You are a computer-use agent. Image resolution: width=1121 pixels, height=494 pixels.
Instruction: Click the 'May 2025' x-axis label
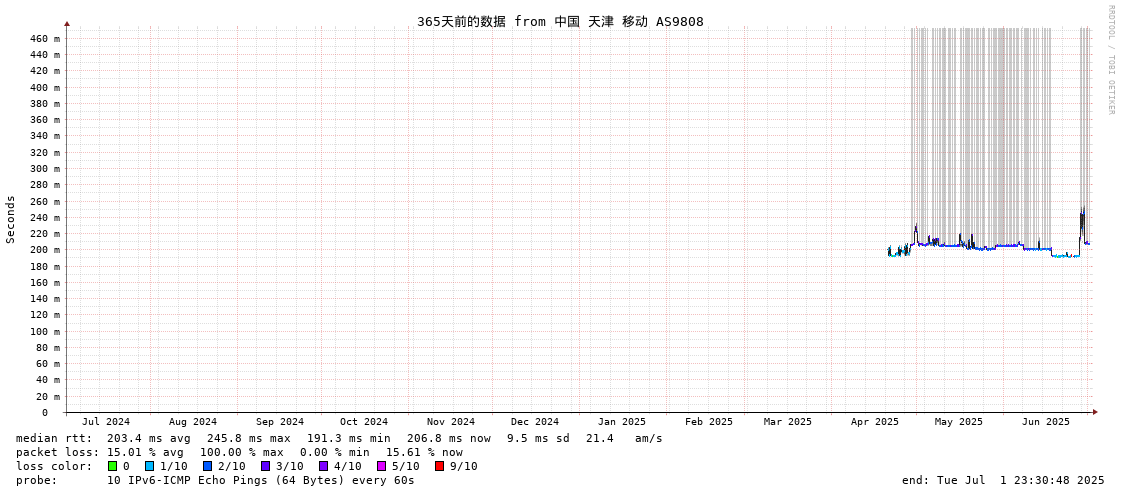point(959,422)
